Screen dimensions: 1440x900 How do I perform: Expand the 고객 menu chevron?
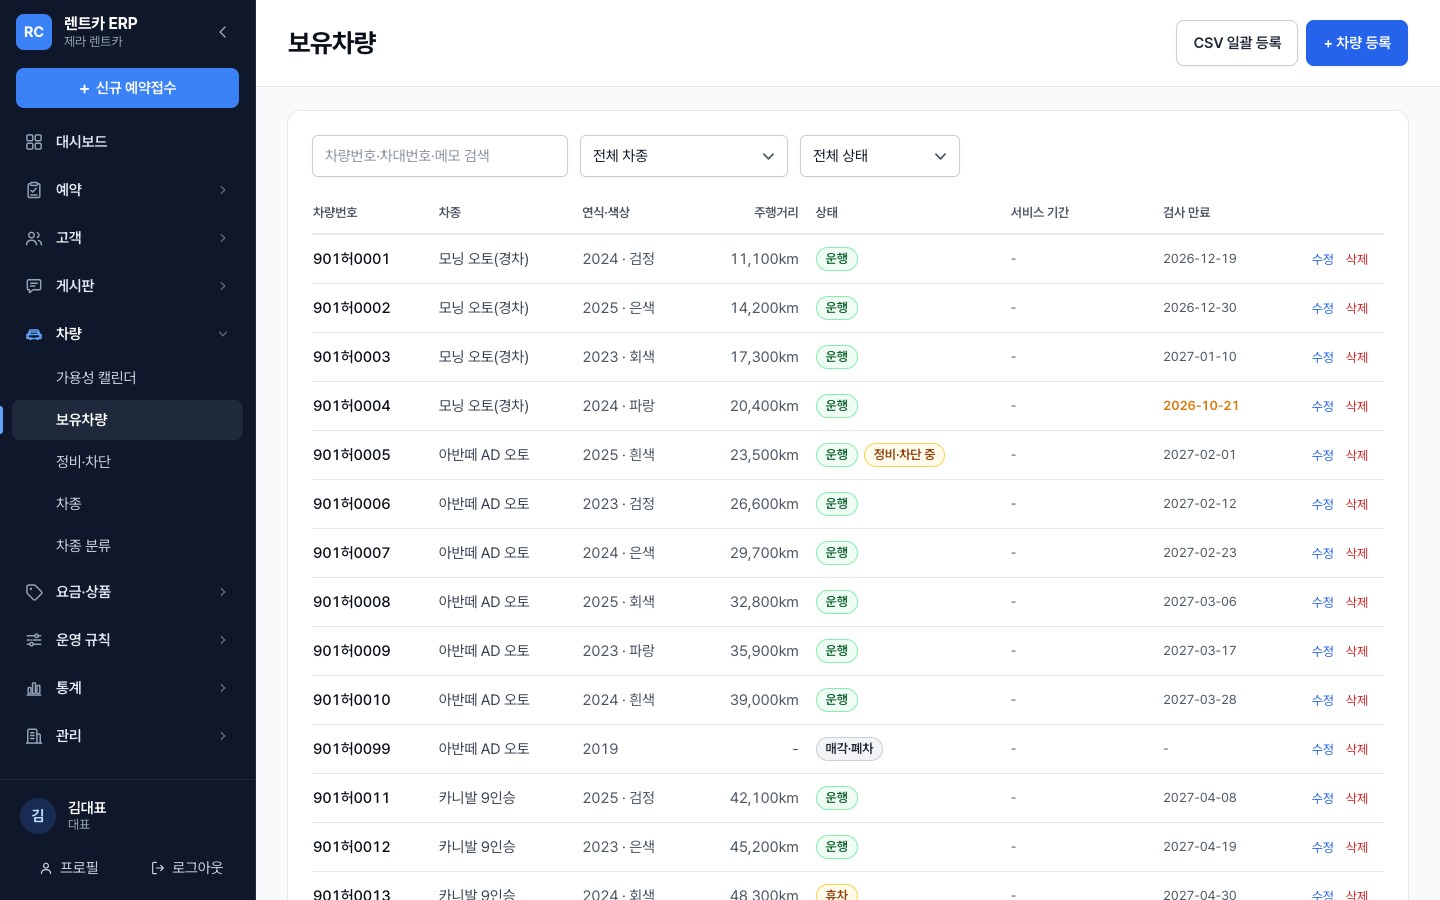point(223,238)
